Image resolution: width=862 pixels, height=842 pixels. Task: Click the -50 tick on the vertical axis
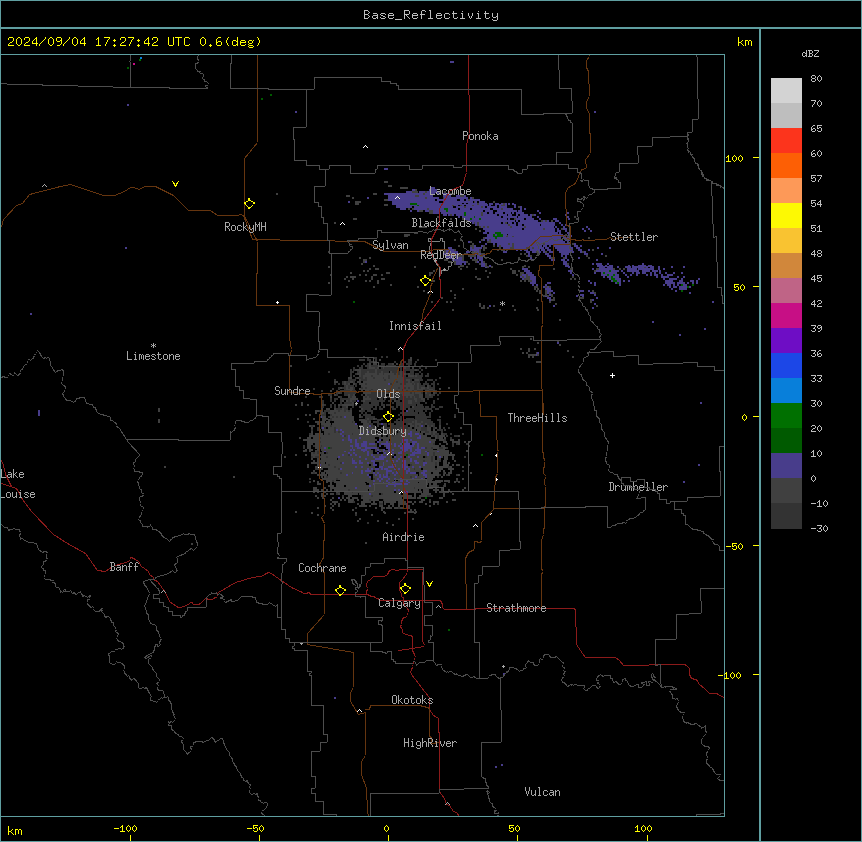point(734,546)
